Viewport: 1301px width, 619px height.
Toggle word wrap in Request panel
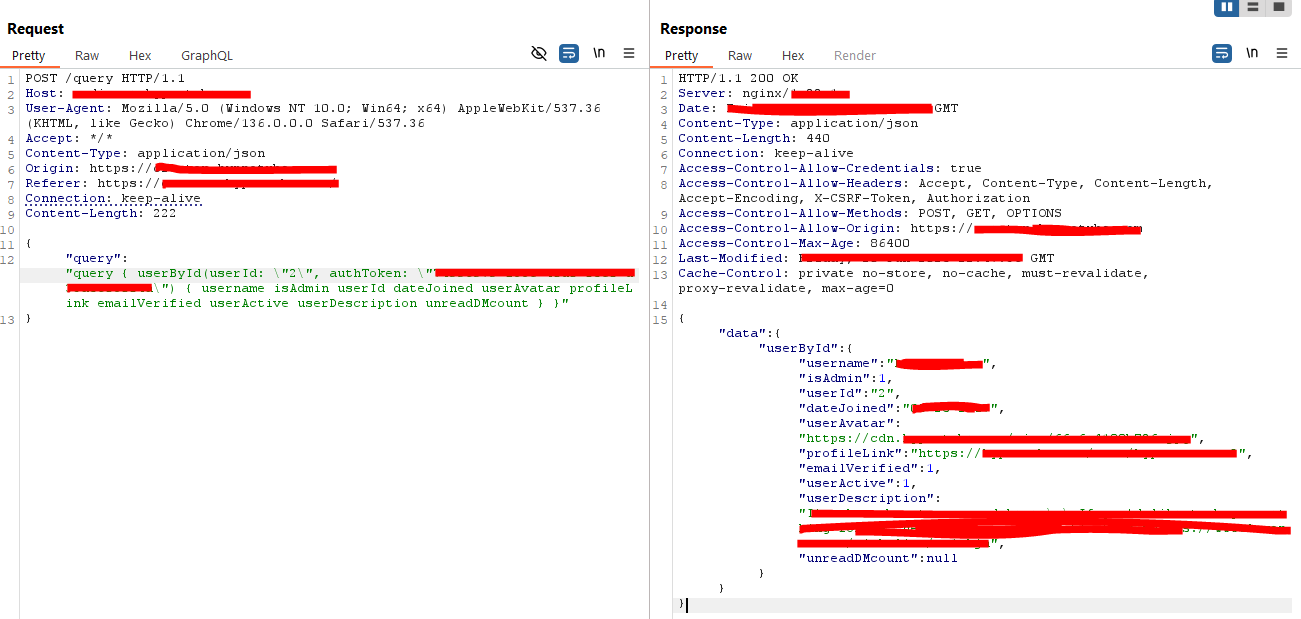pos(569,54)
